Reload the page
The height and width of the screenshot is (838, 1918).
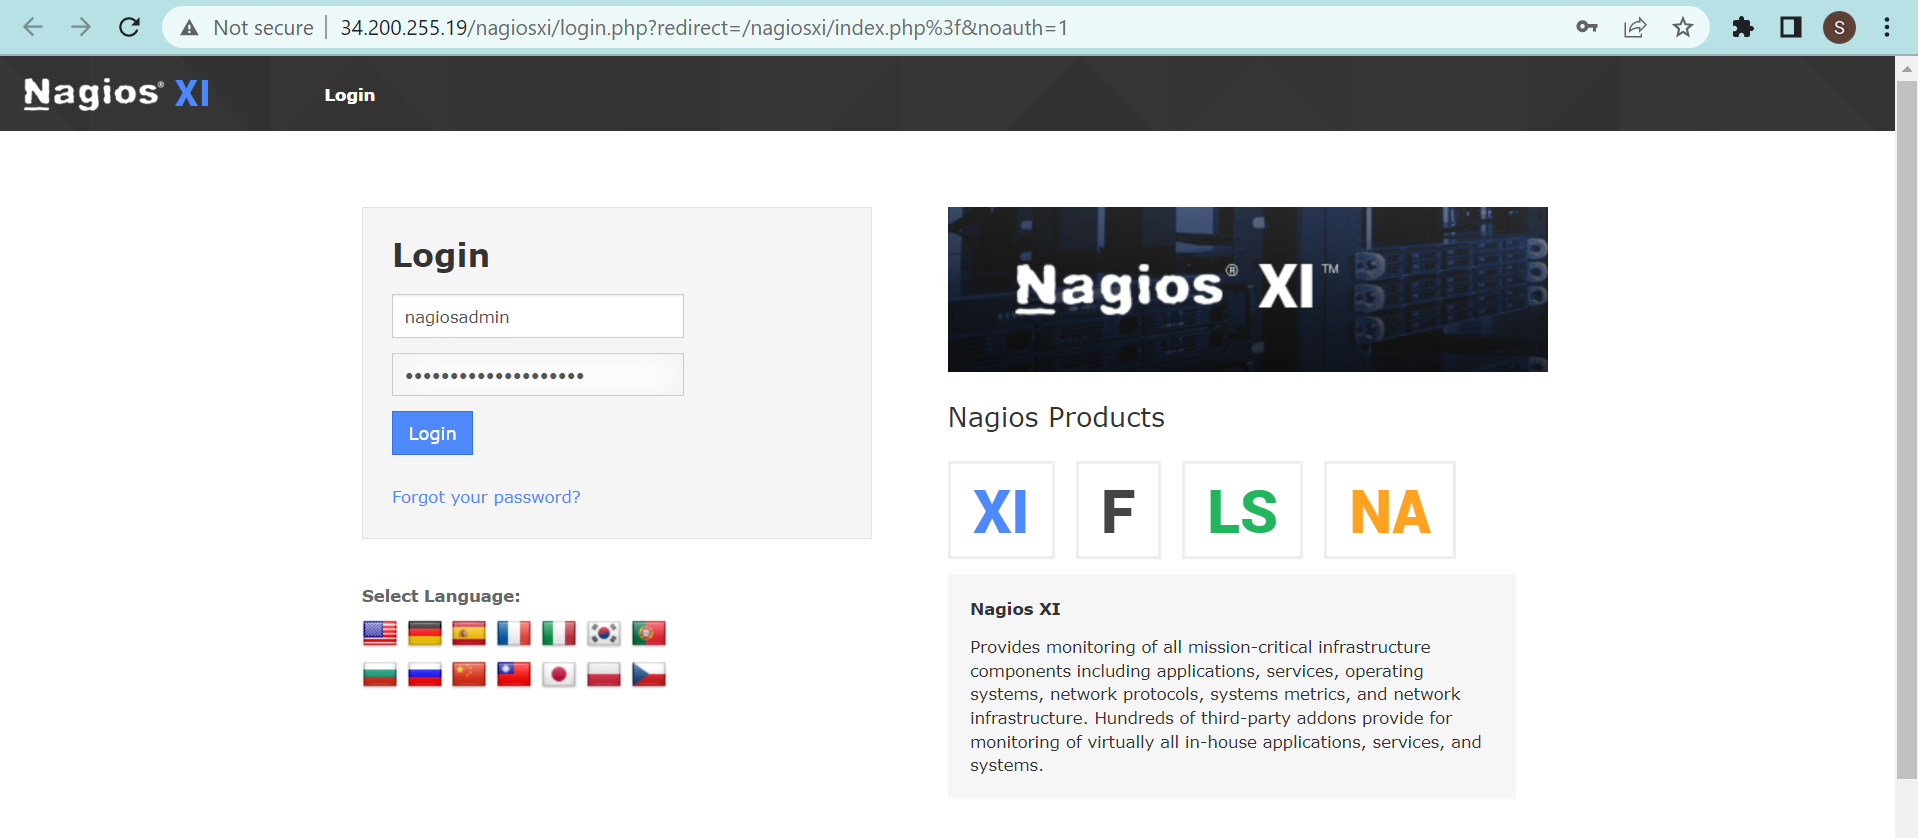coord(129,27)
